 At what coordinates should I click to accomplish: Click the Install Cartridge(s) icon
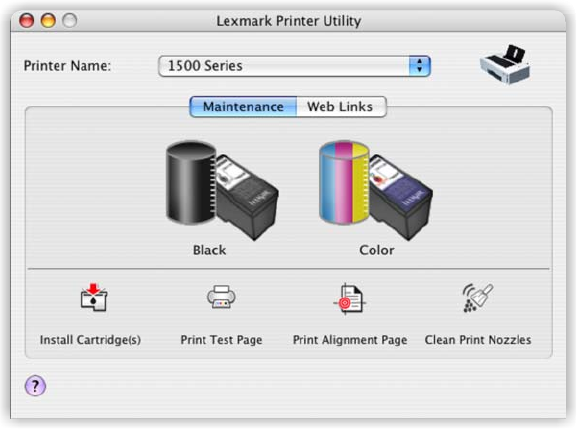94,298
